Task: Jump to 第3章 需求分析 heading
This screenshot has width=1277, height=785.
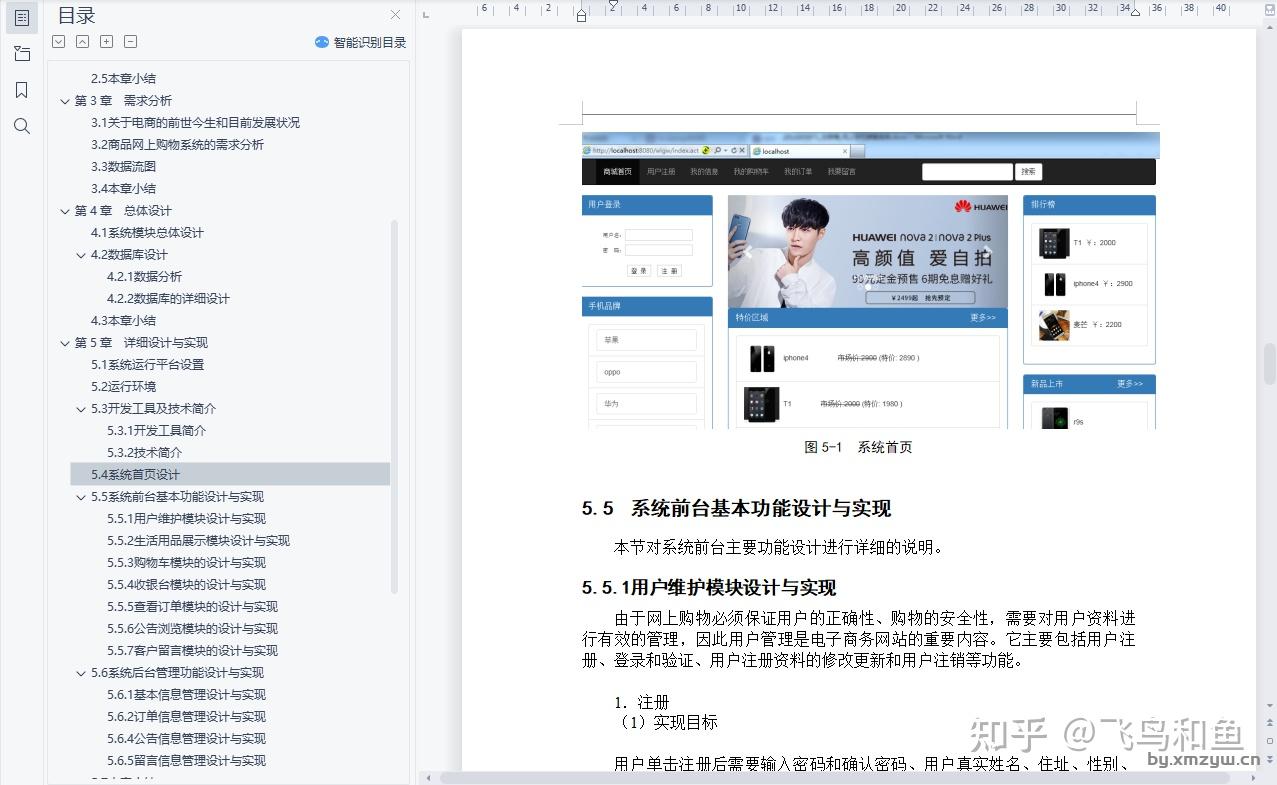Action: (123, 100)
